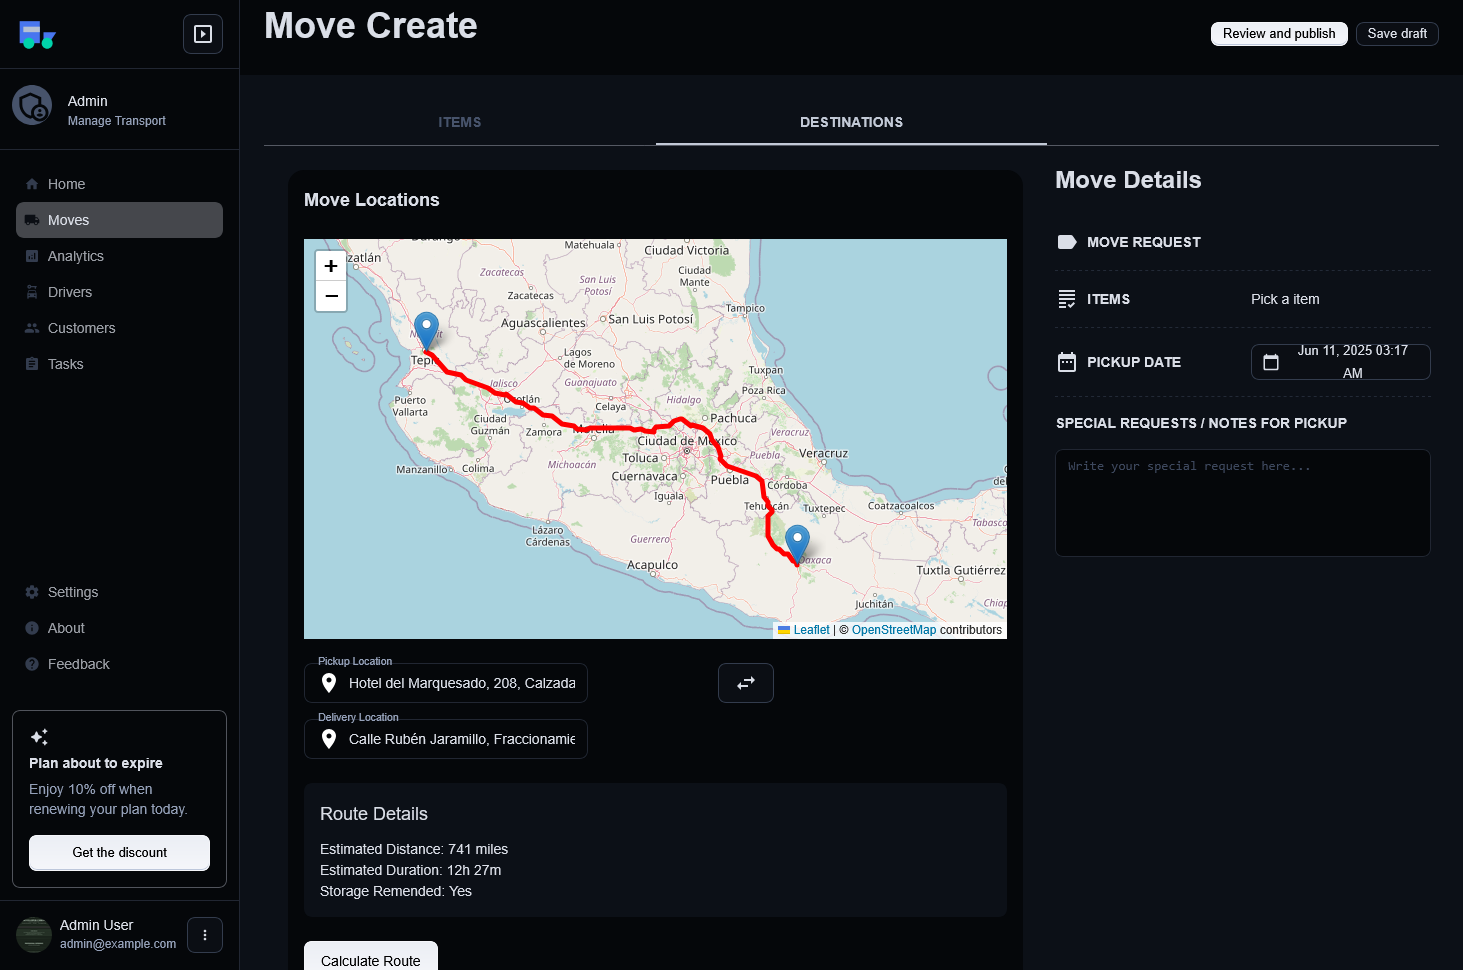Switch to the ITEMS tab

pyautogui.click(x=460, y=122)
